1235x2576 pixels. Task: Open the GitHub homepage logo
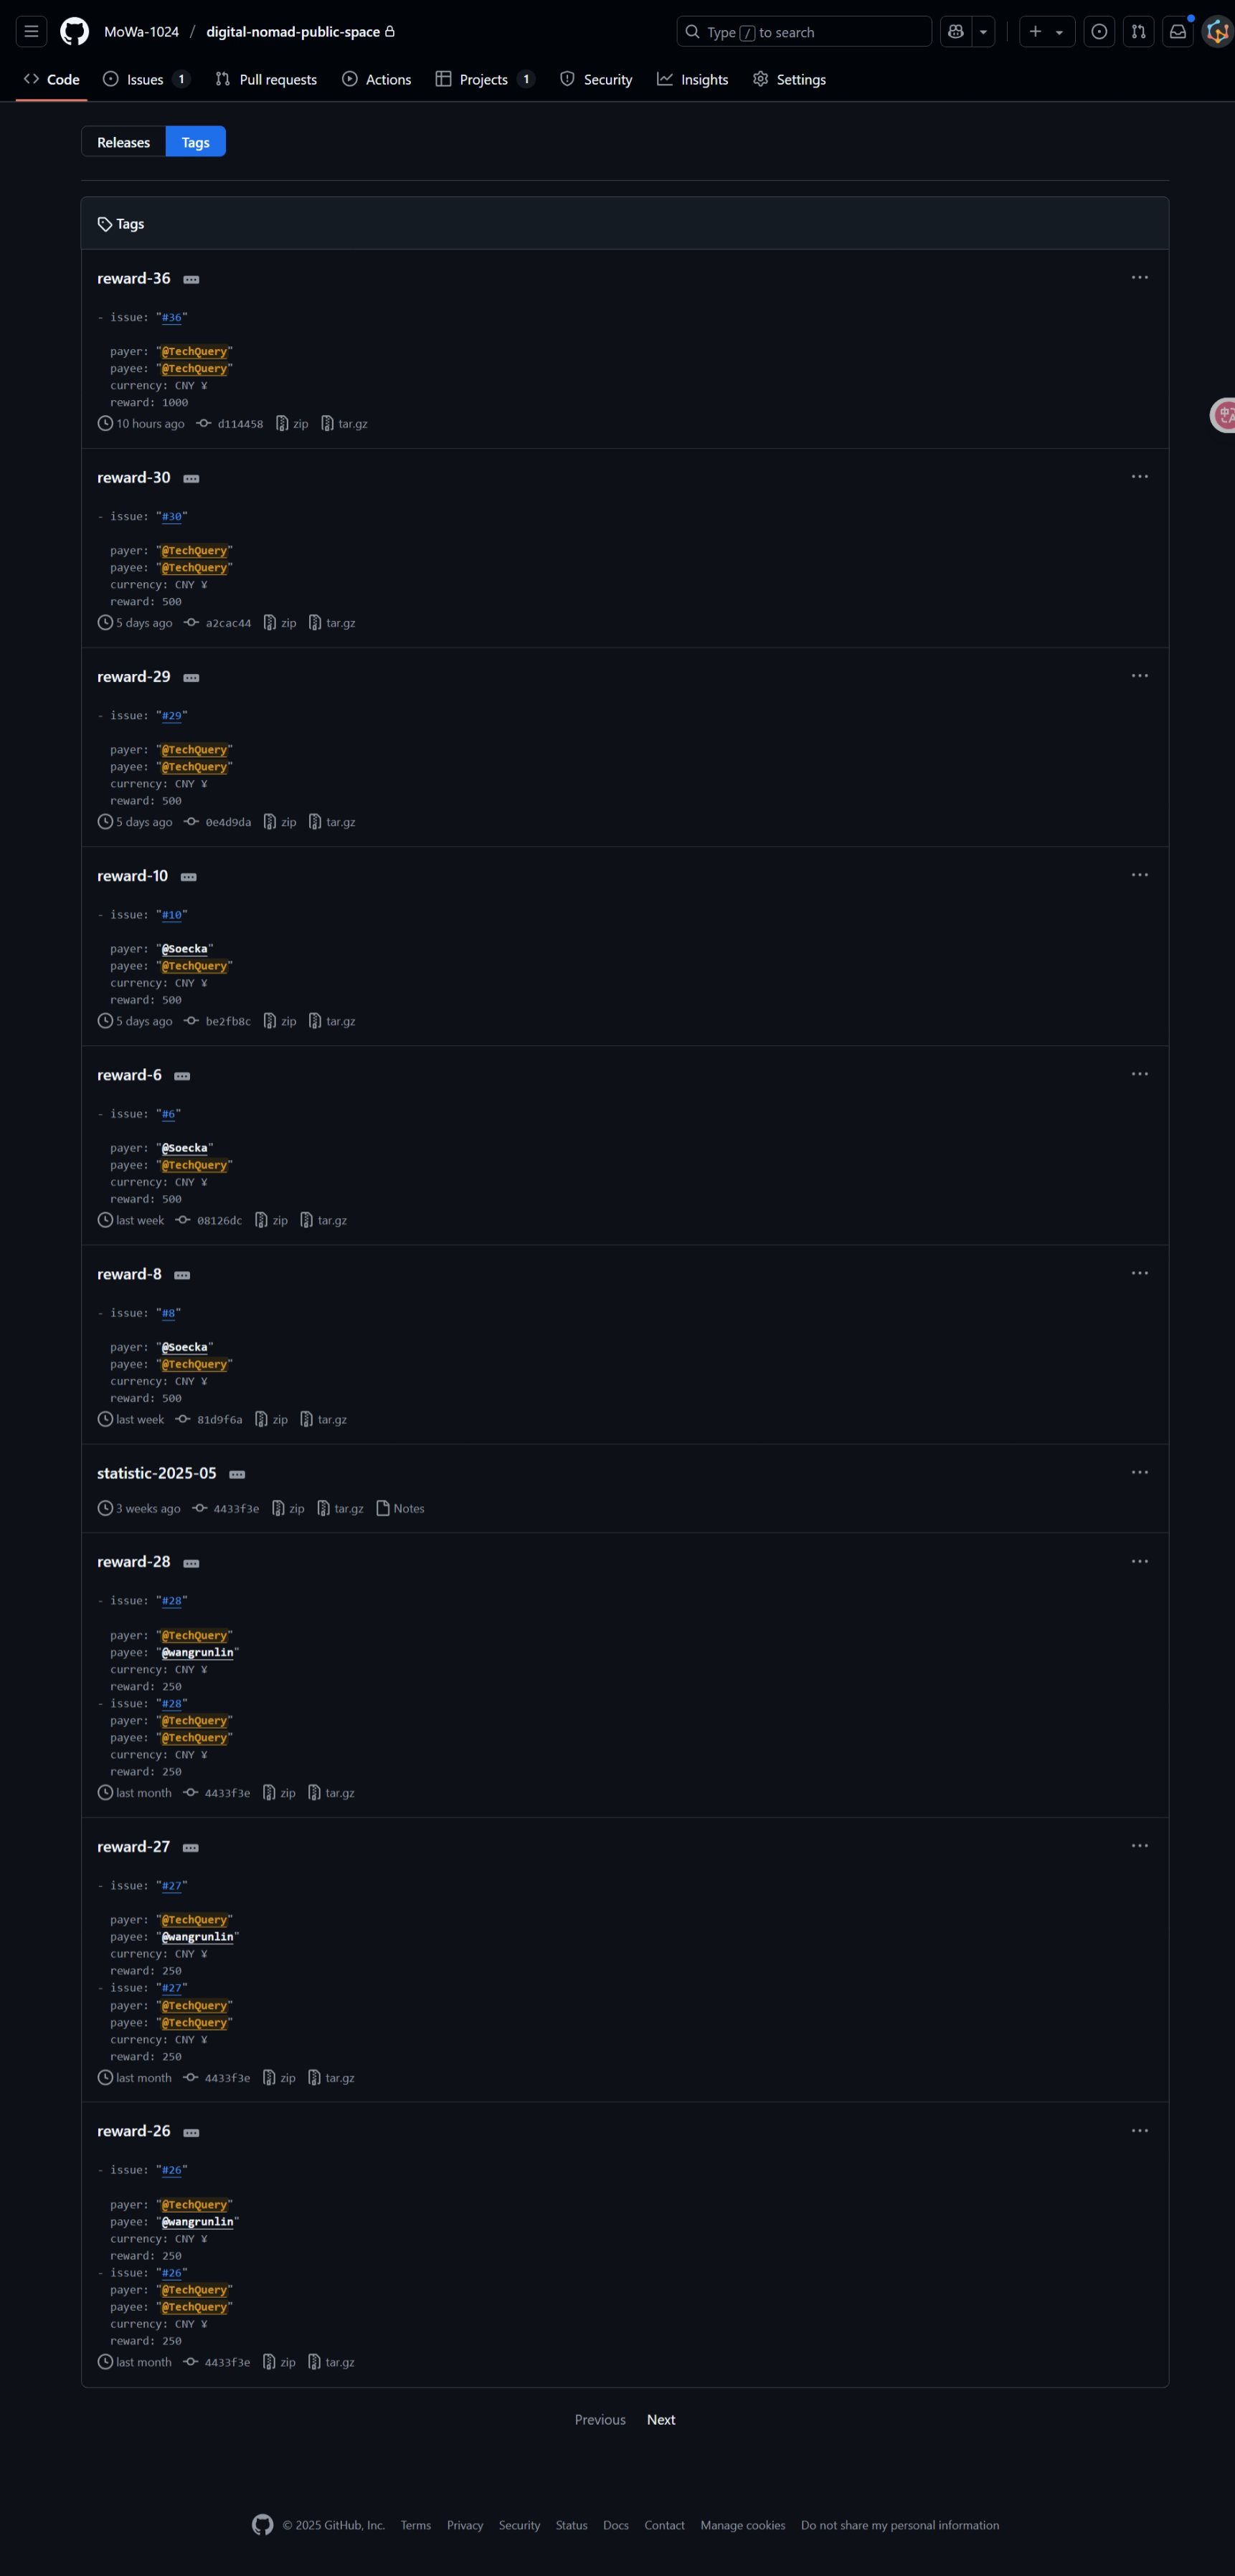pyautogui.click(x=74, y=32)
